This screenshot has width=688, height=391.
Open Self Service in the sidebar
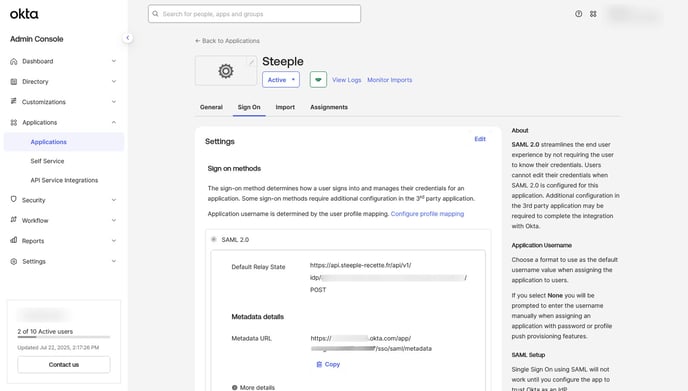click(x=47, y=161)
